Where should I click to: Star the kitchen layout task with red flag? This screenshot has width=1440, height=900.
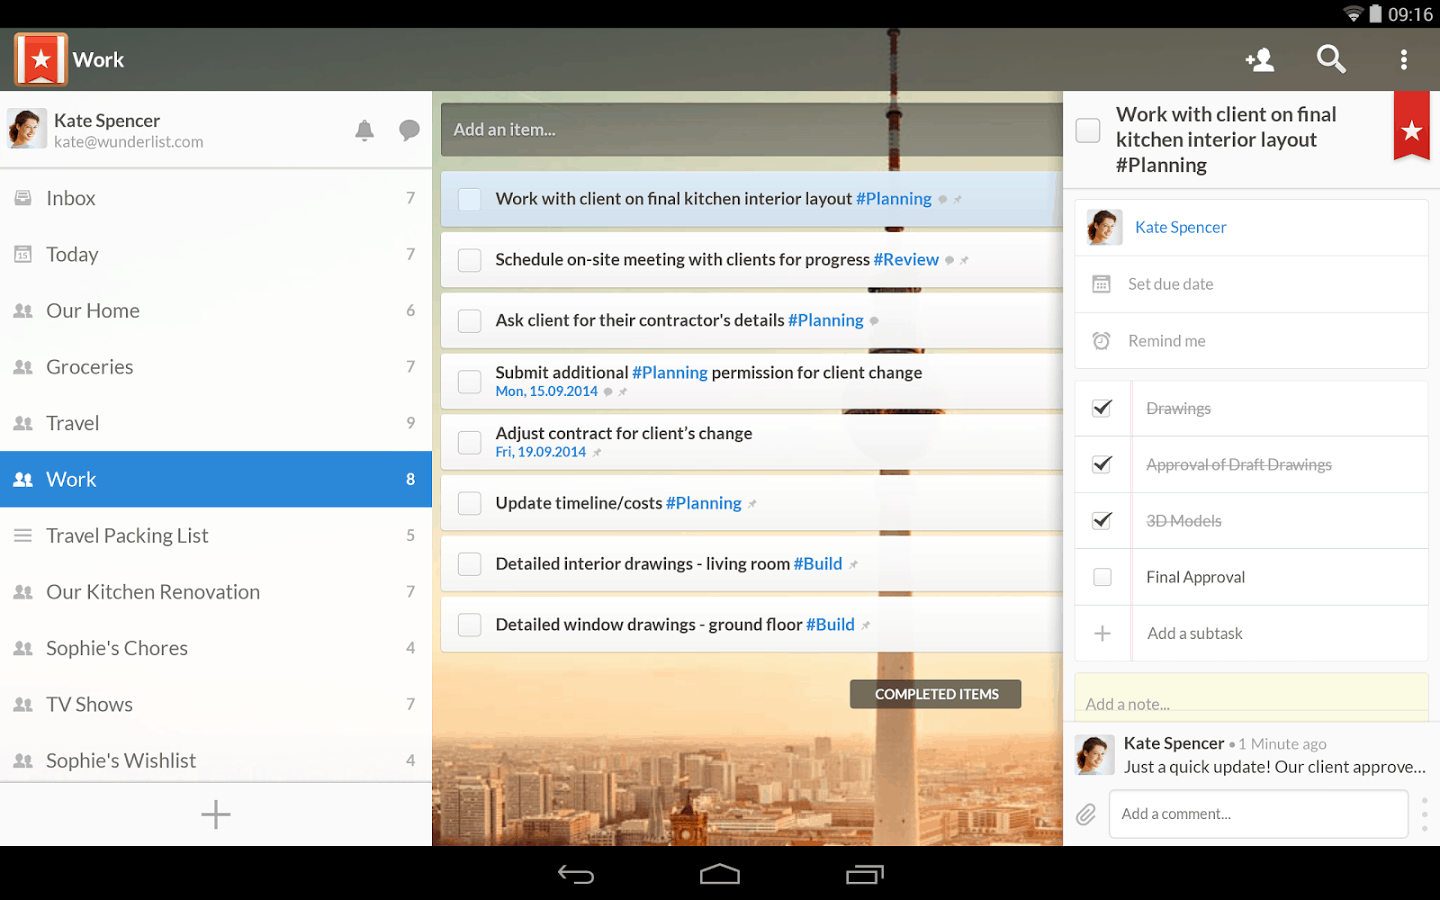click(x=1411, y=128)
